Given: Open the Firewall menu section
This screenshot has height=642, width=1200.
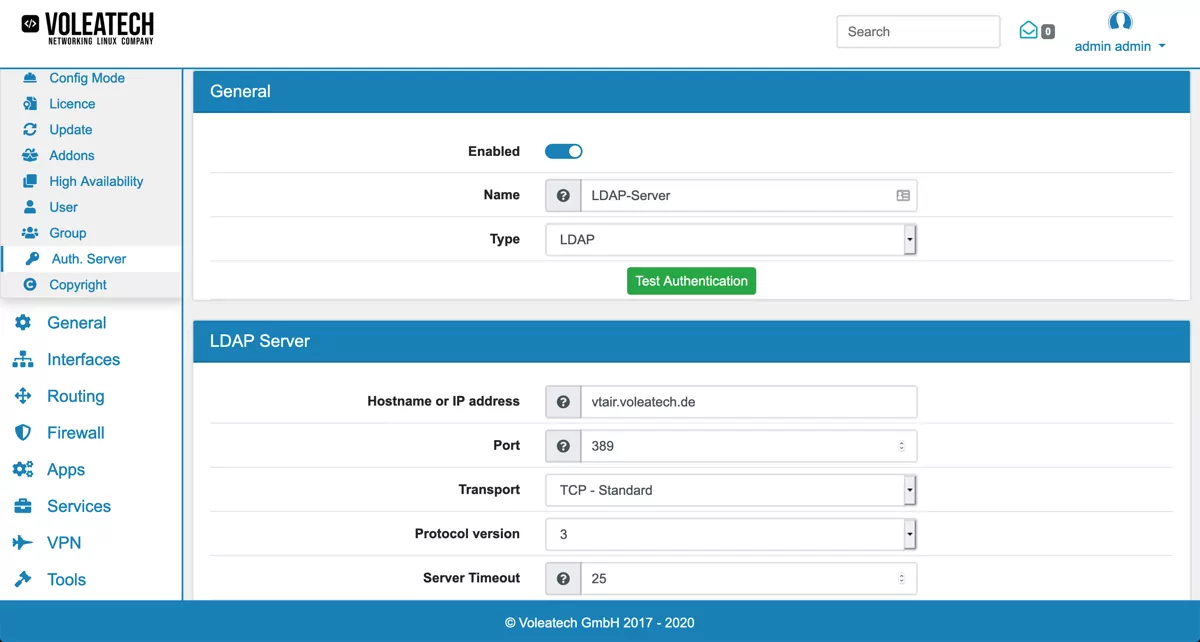Looking at the screenshot, I should point(74,432).
